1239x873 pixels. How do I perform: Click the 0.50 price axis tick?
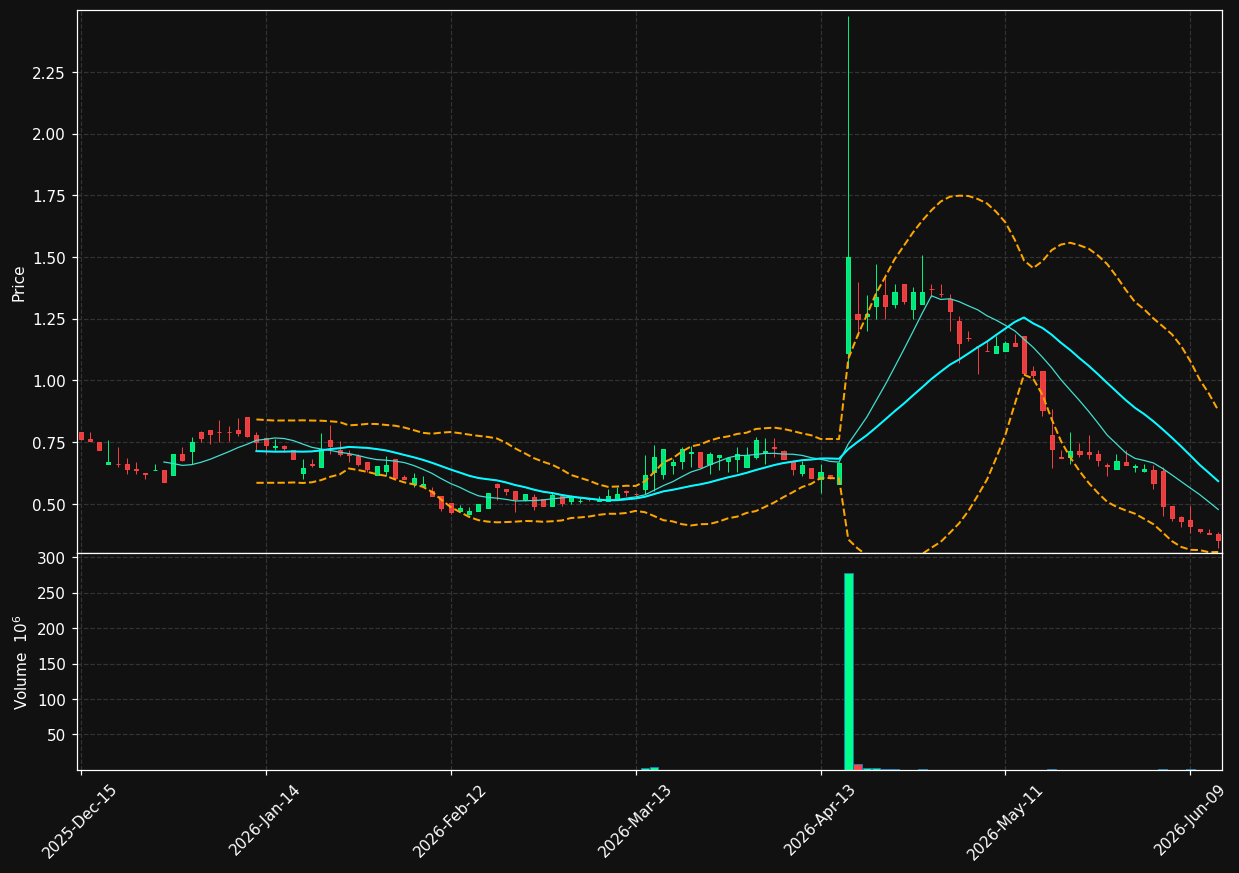51,505
